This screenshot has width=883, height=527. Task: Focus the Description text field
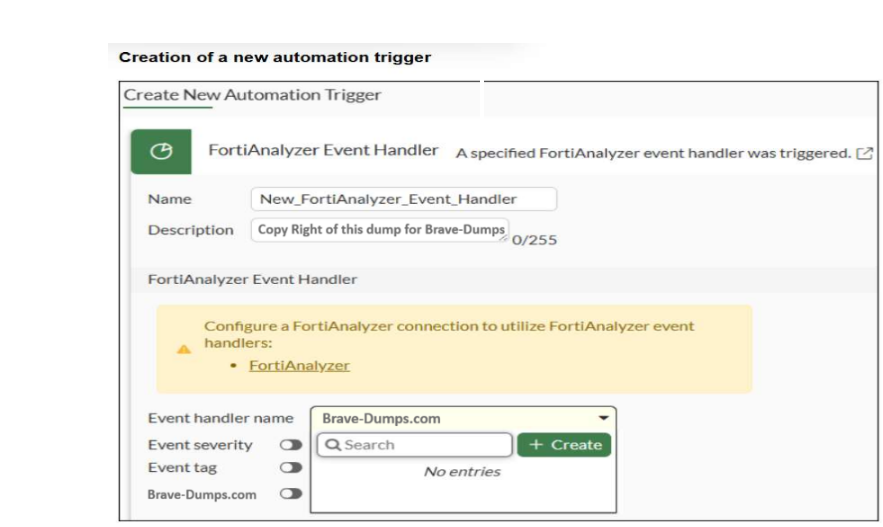[380, 229]
